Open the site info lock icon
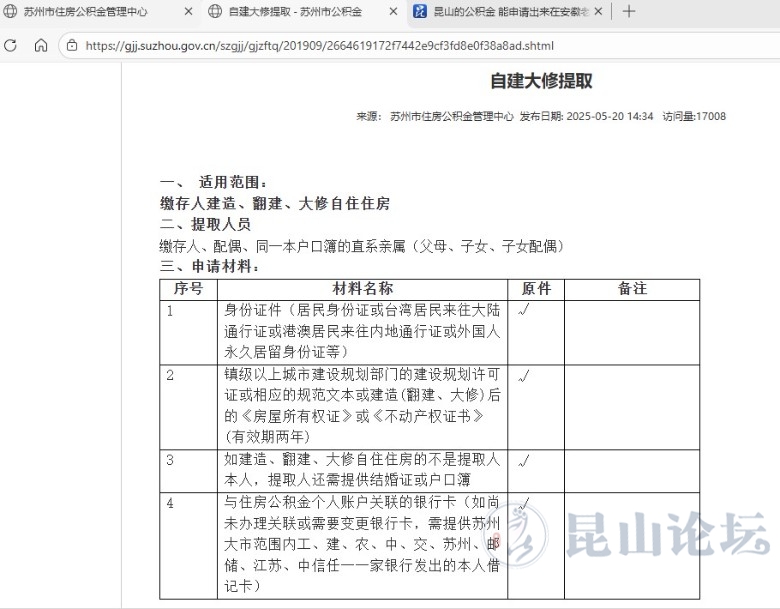 point(72,46)
